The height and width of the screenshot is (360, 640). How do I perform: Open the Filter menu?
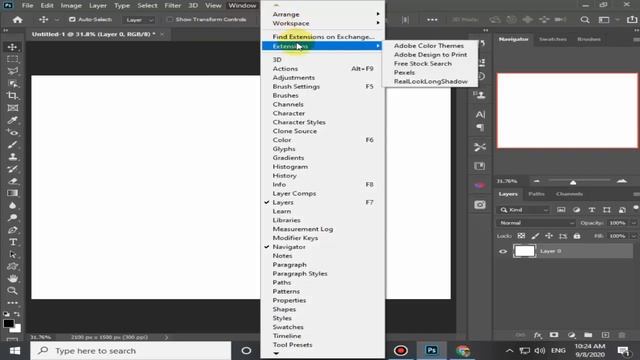[x=172, y=6]
